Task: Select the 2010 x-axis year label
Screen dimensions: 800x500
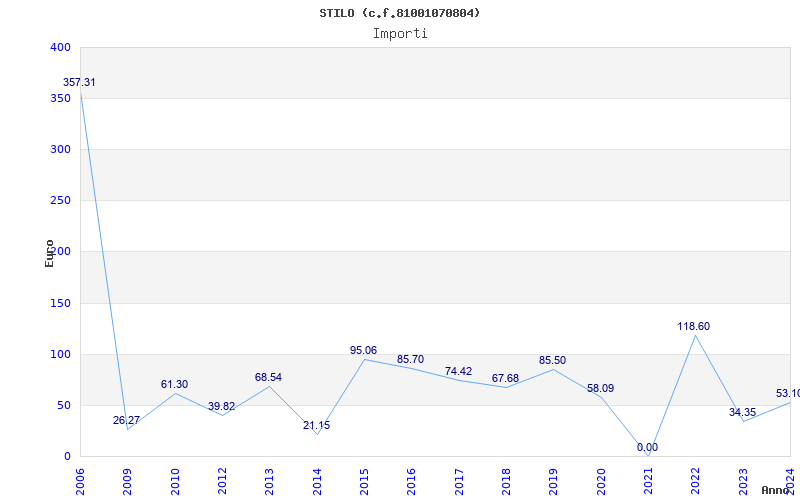Action: (175, 481)
